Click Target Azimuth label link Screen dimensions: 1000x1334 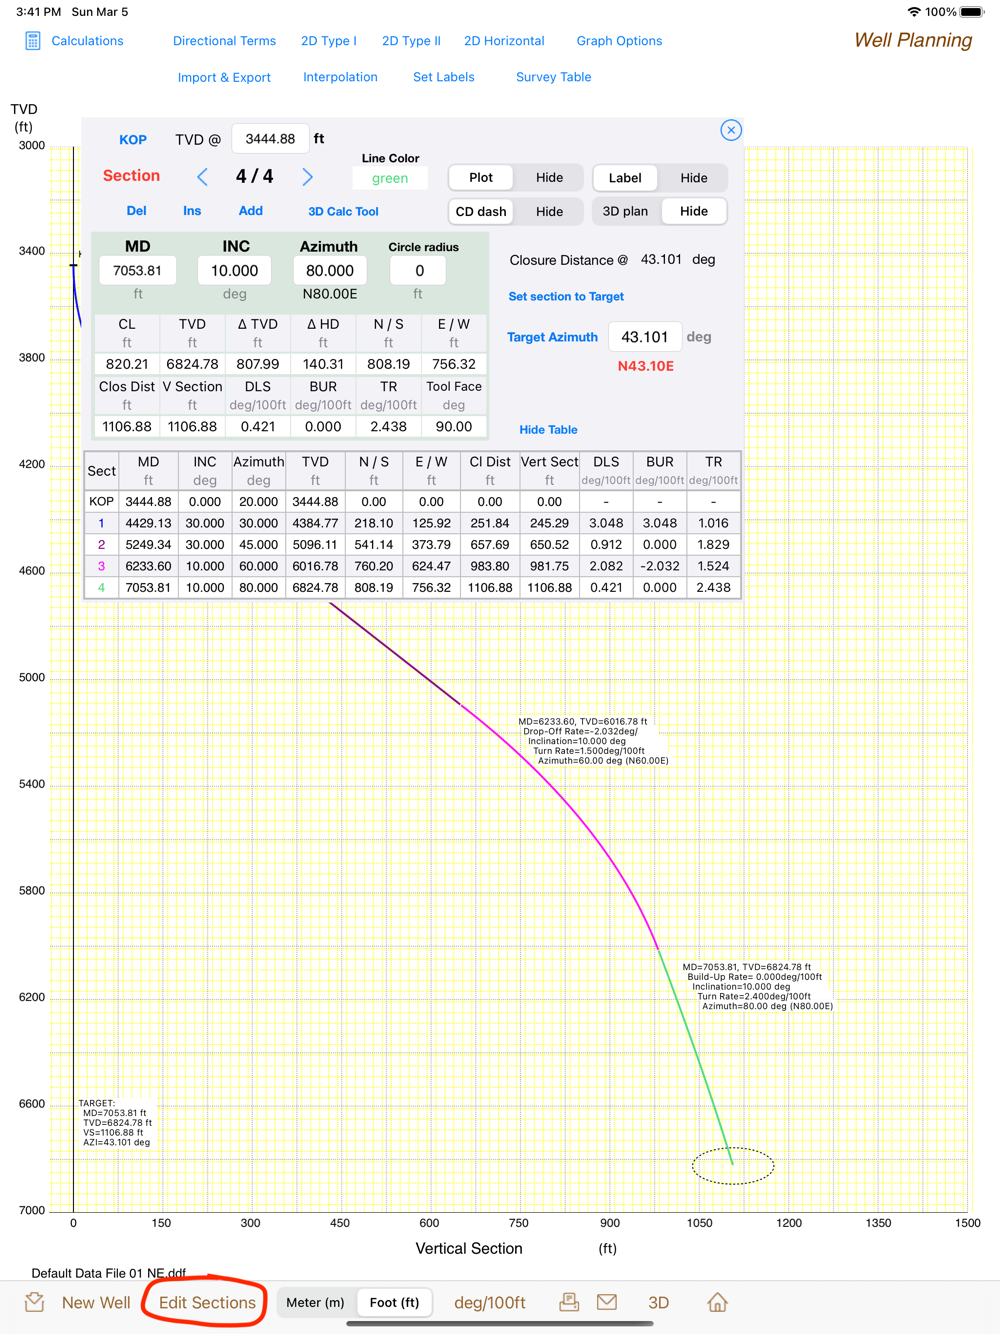[552, 337]
